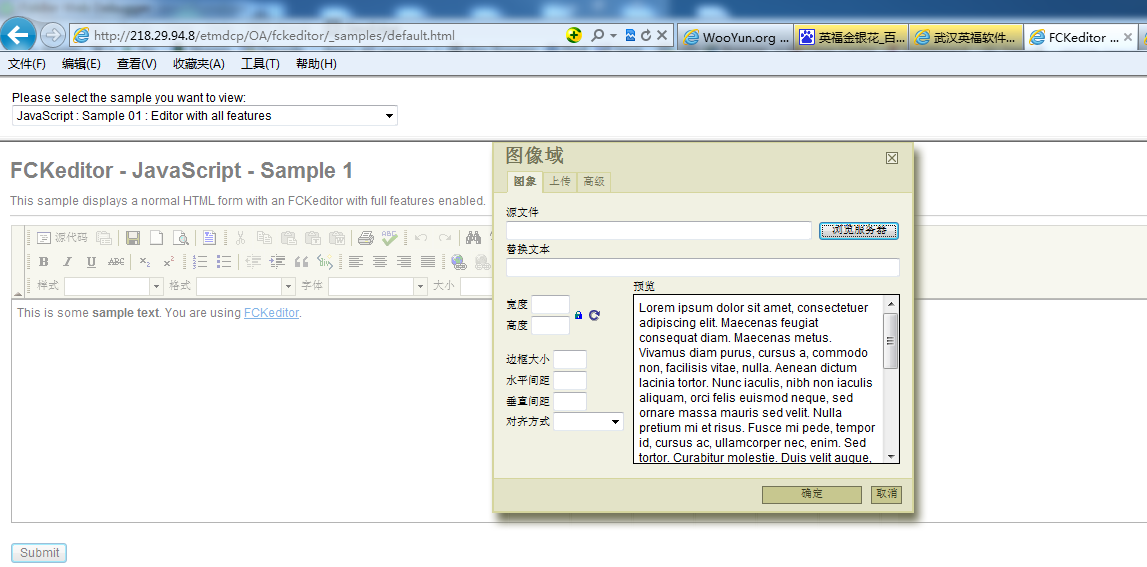Click the 确定 OK button
This screenshot has height=567, width=1147.
812,494
